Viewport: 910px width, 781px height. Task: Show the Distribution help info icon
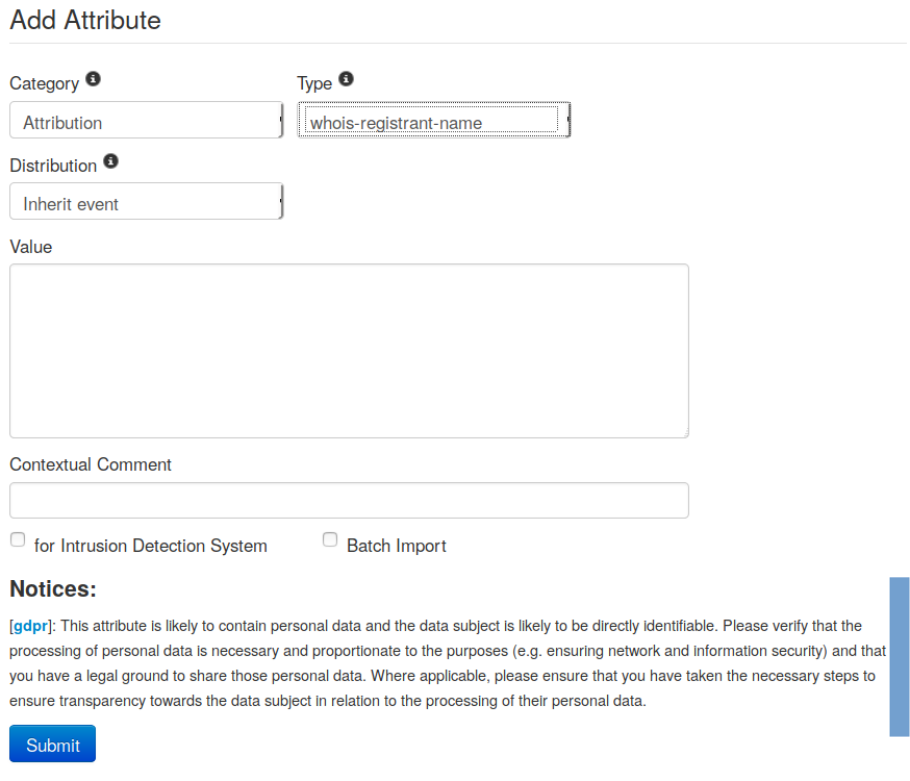pos(111,162)
